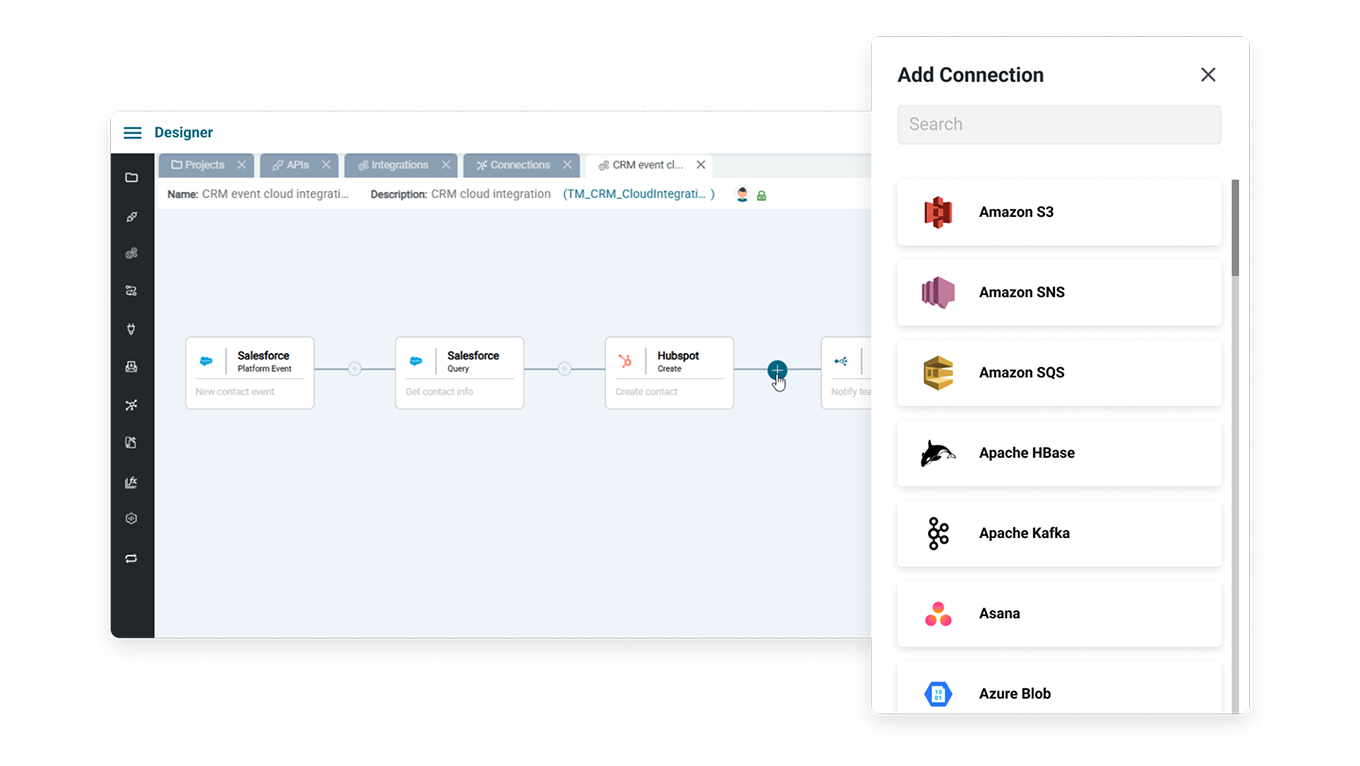
Task: Switch to the Projects tab
Action: (x=198, y=165)
